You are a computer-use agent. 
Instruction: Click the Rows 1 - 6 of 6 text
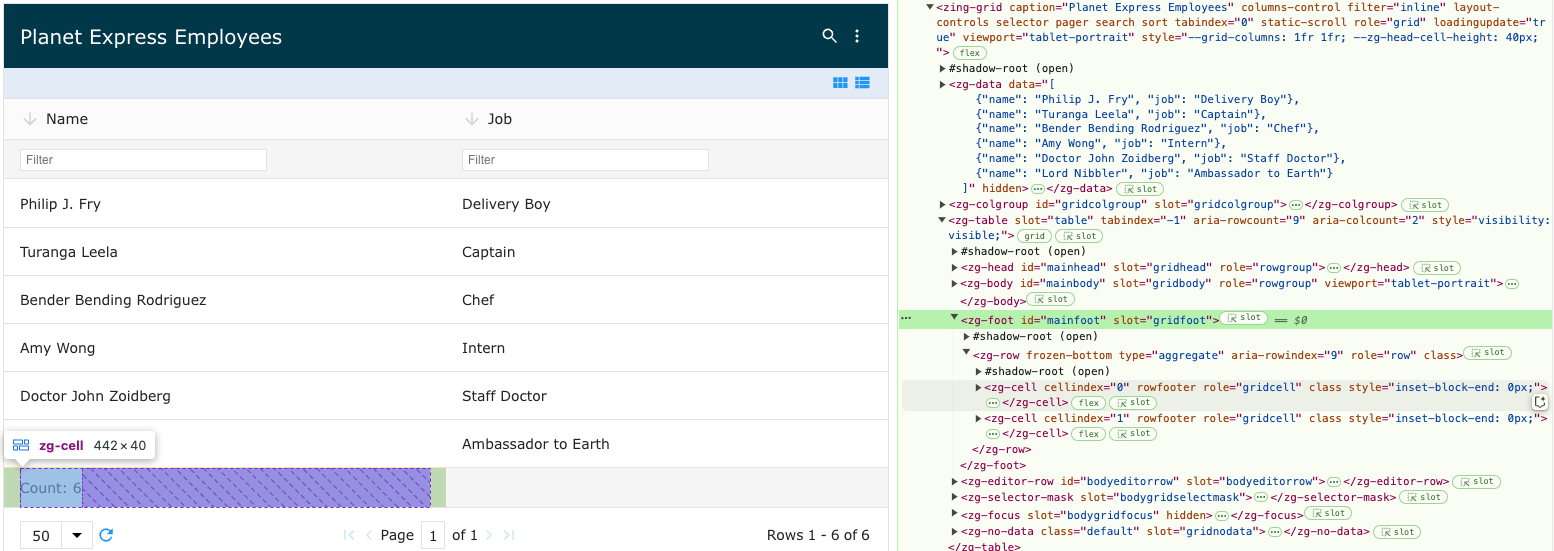(x=818, y=535)
